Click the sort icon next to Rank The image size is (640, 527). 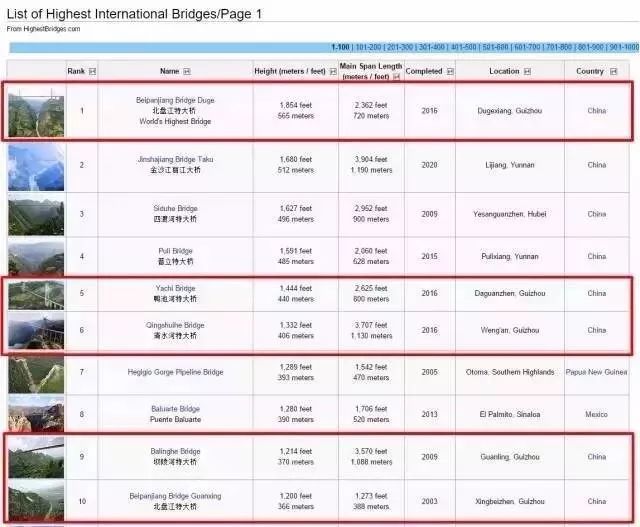[93, 72]
